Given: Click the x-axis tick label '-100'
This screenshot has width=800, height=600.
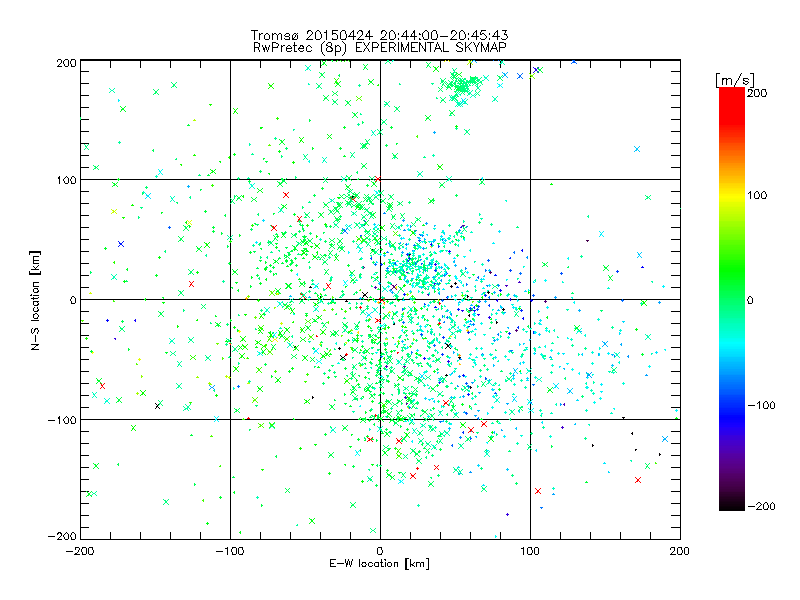Looking at the screenshot, I should [230, 551].
